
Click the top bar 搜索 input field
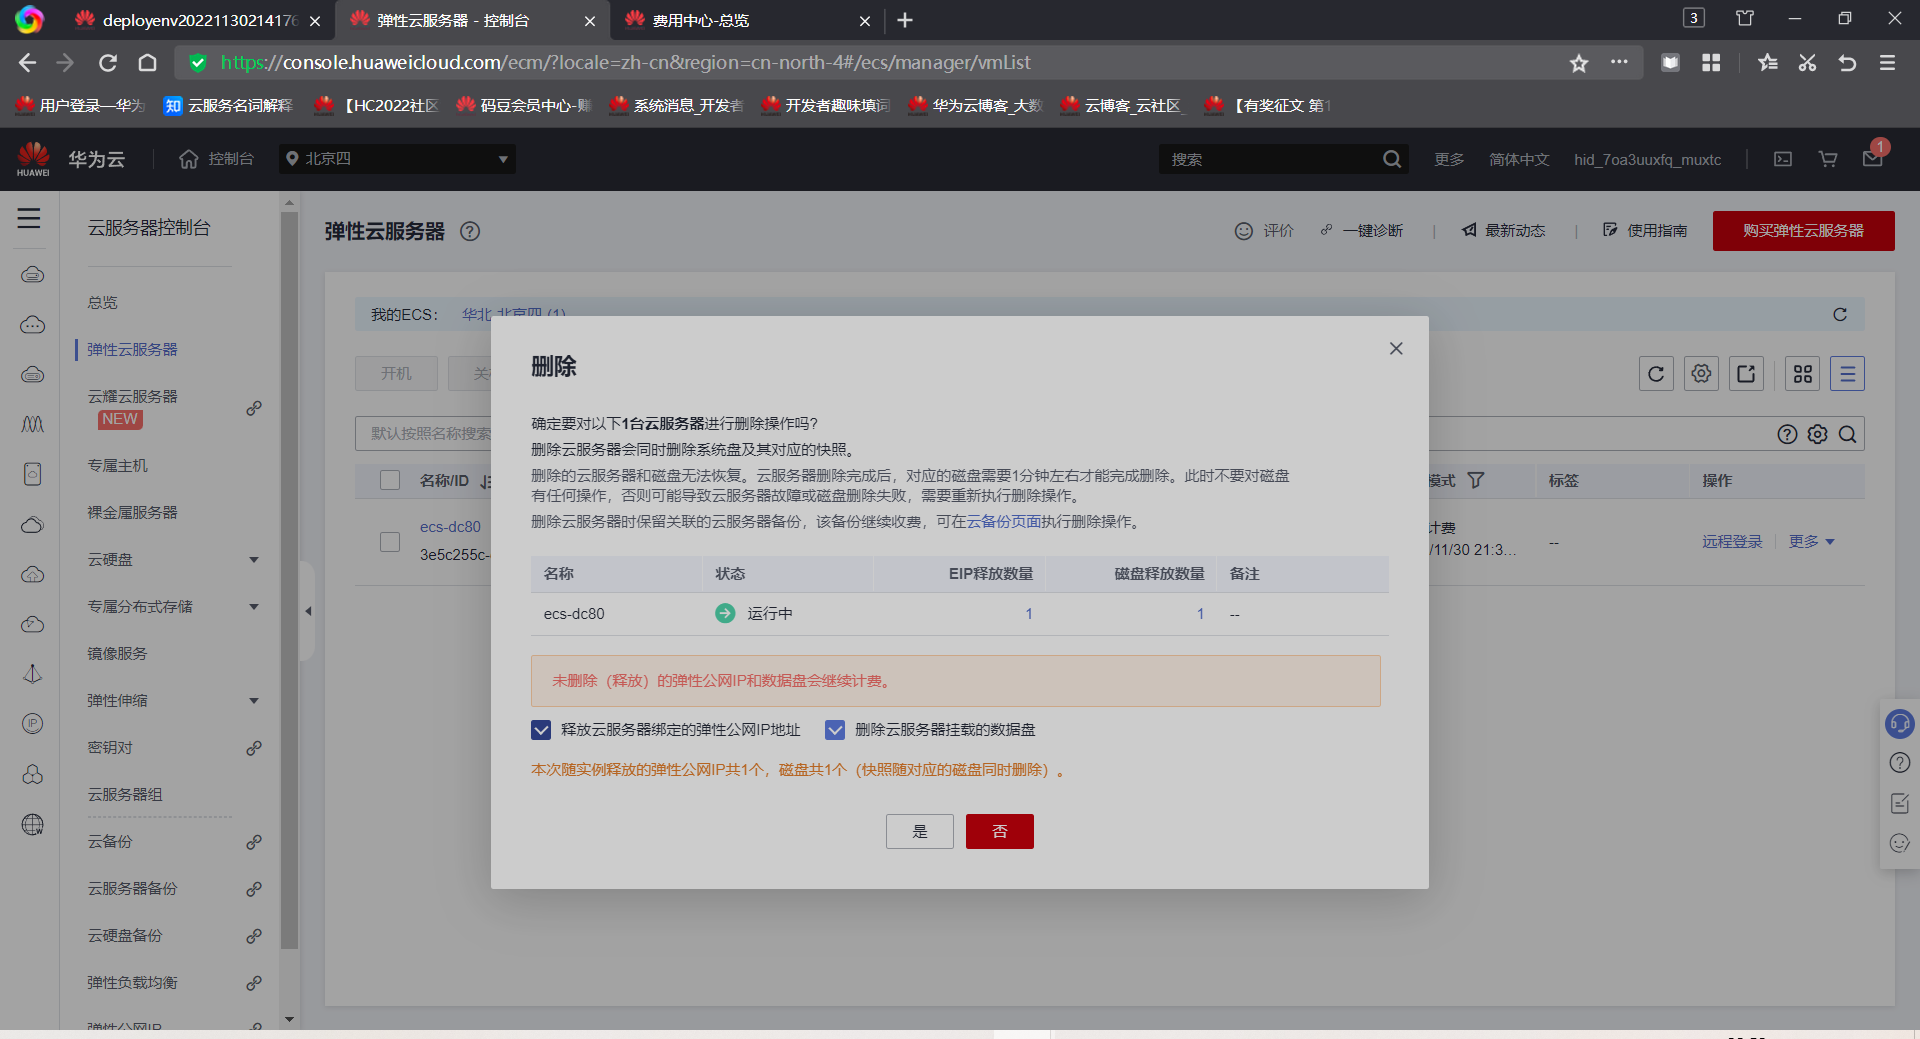click(x=1270, y=159)
